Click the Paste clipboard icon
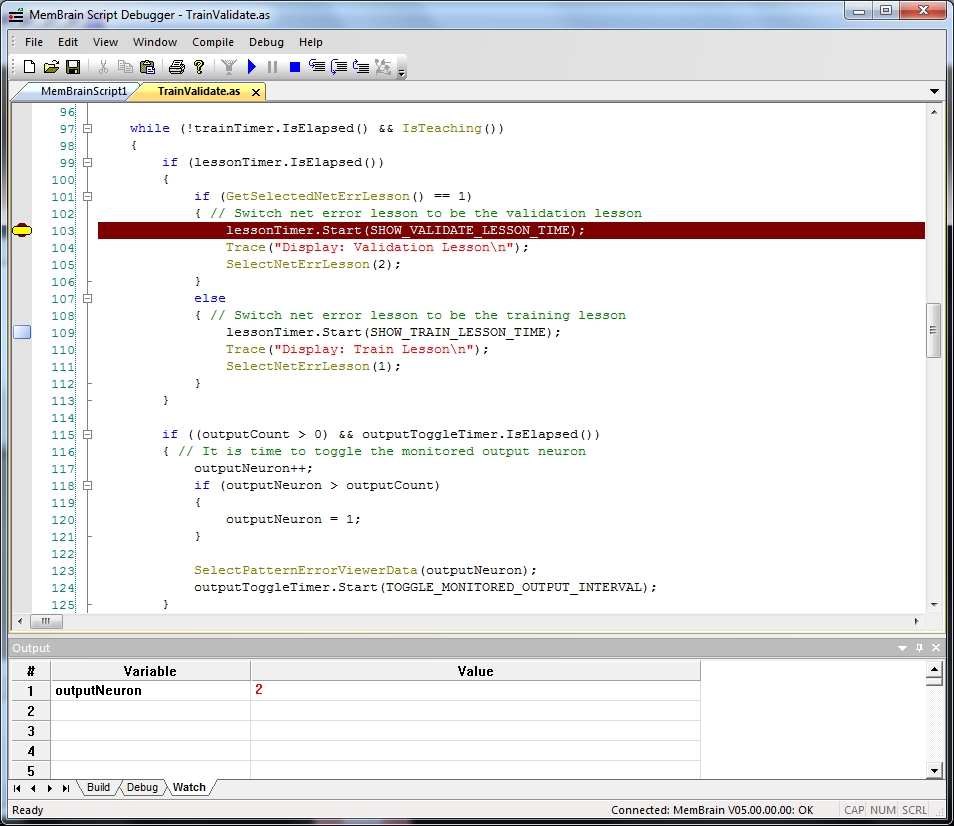Viewport: 954px width, 826px height. tap(148, 67)
